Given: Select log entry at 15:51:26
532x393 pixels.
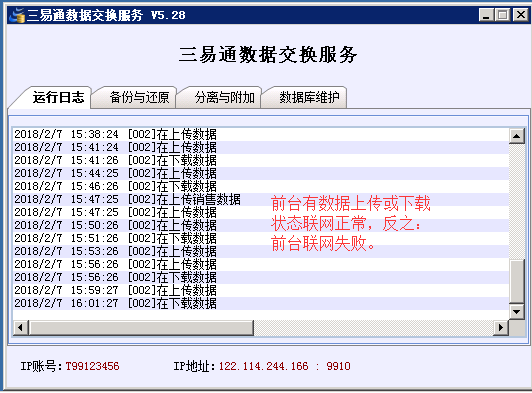Looking at the screenshot, I should pyautogui.click(x=261, y=238).
